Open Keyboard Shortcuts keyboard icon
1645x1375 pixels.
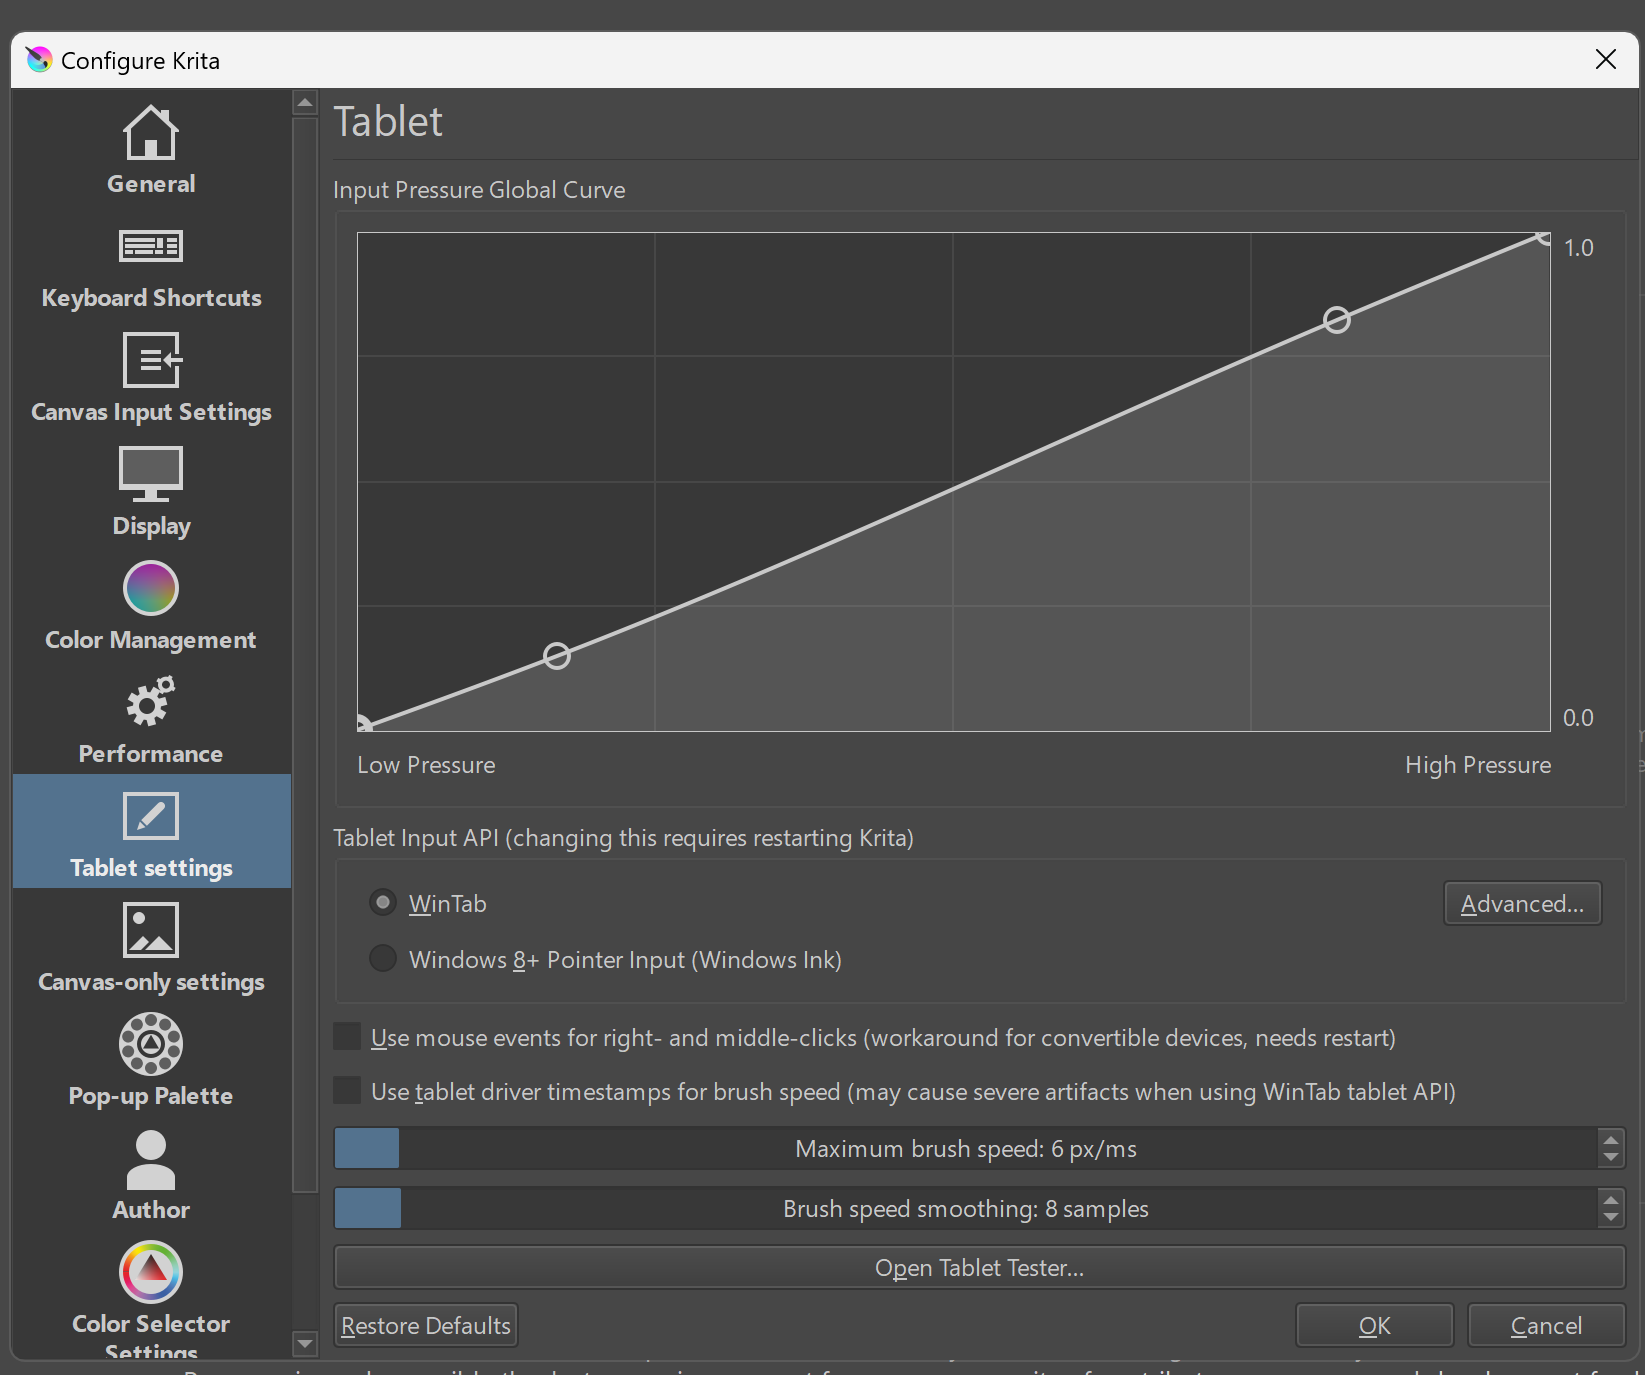151,246
